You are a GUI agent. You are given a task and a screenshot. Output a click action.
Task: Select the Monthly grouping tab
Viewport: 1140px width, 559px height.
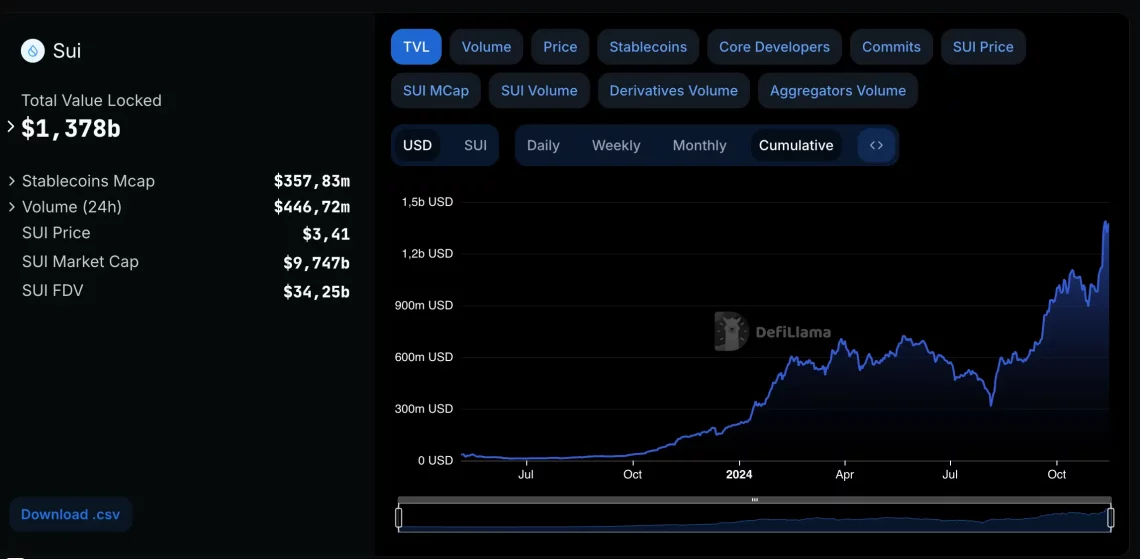pos(699,145)
